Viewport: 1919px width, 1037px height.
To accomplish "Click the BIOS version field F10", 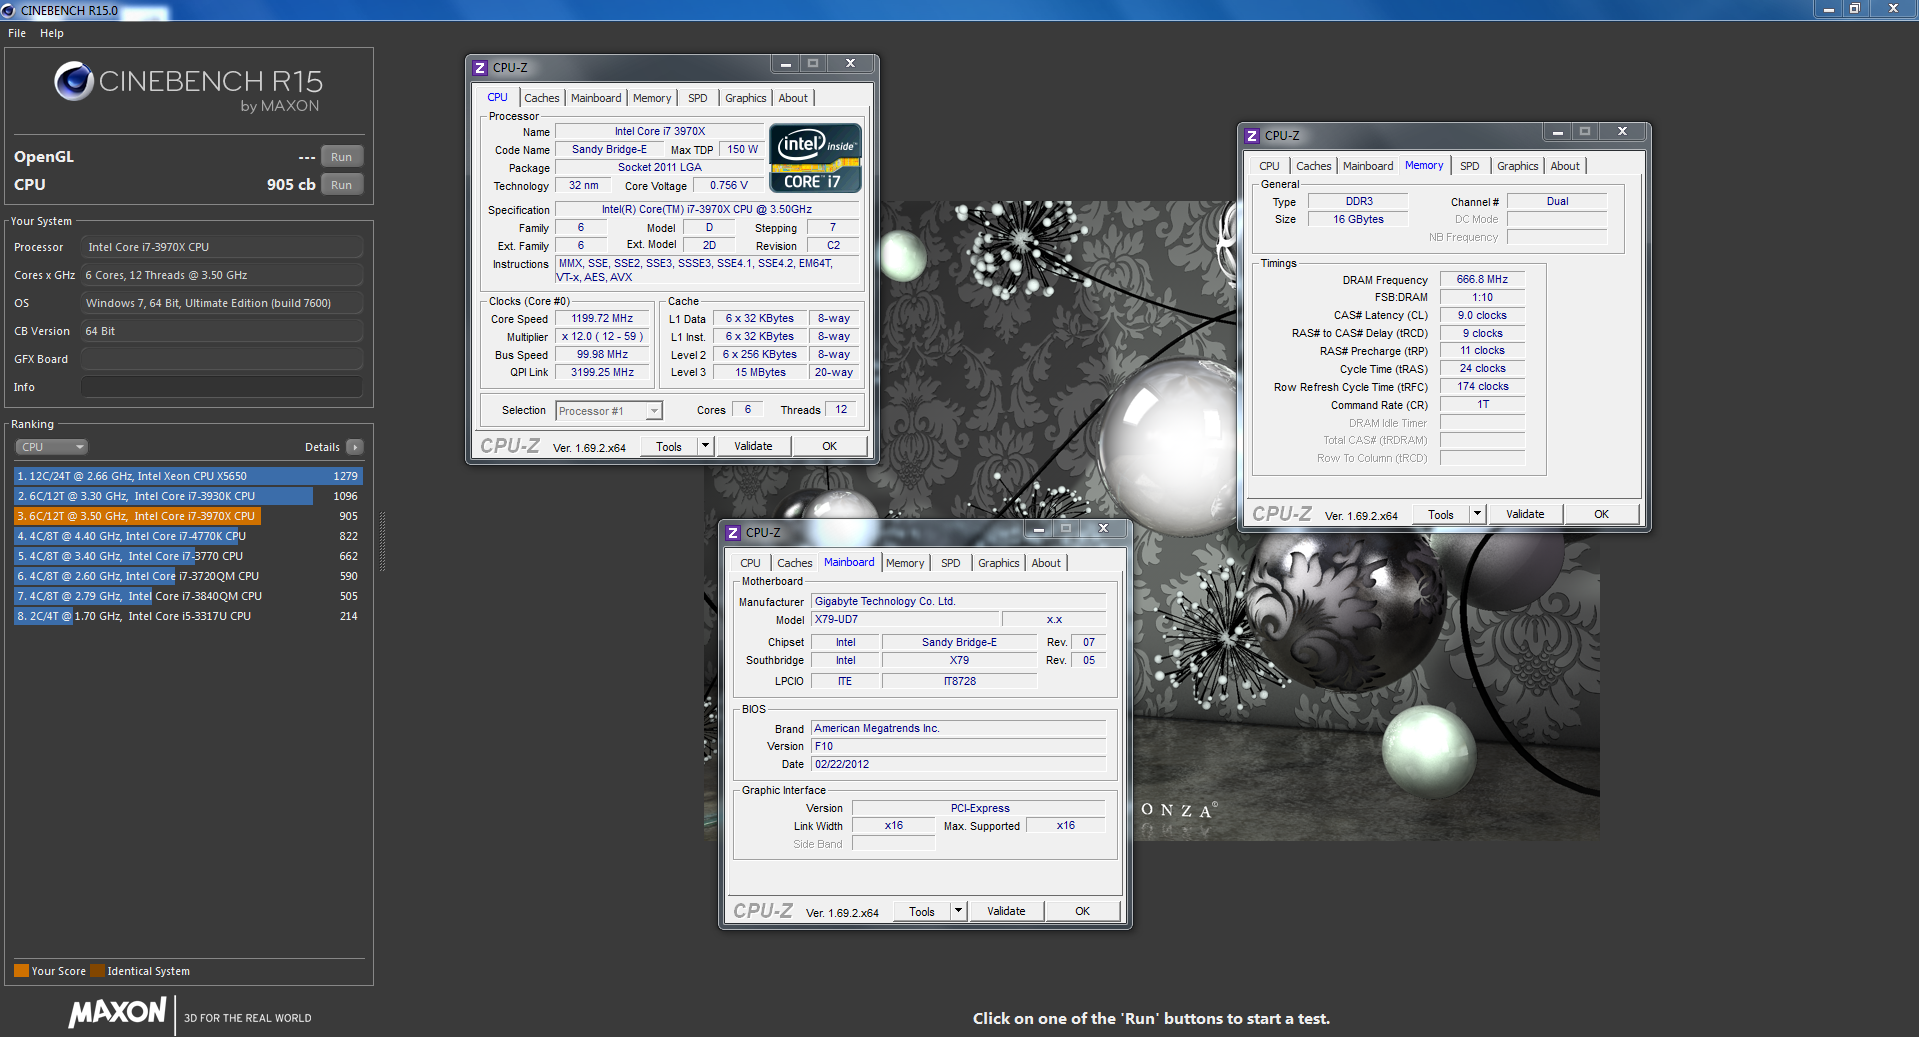I will (958, 747).
